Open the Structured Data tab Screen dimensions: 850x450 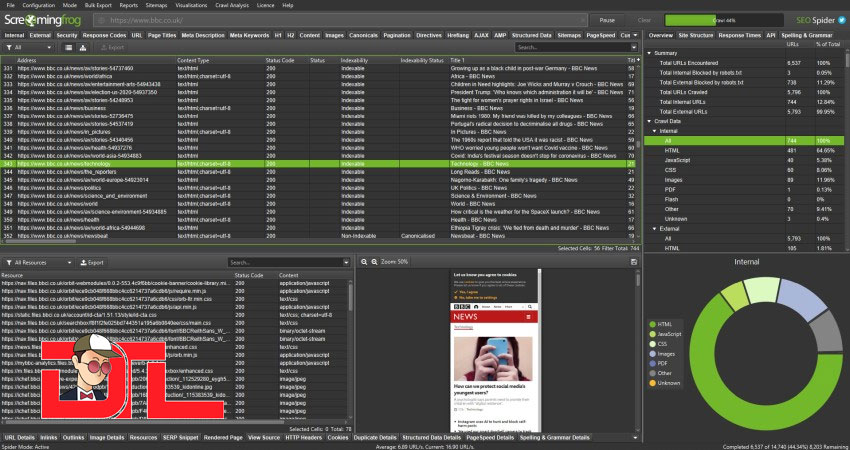[531, 35]
